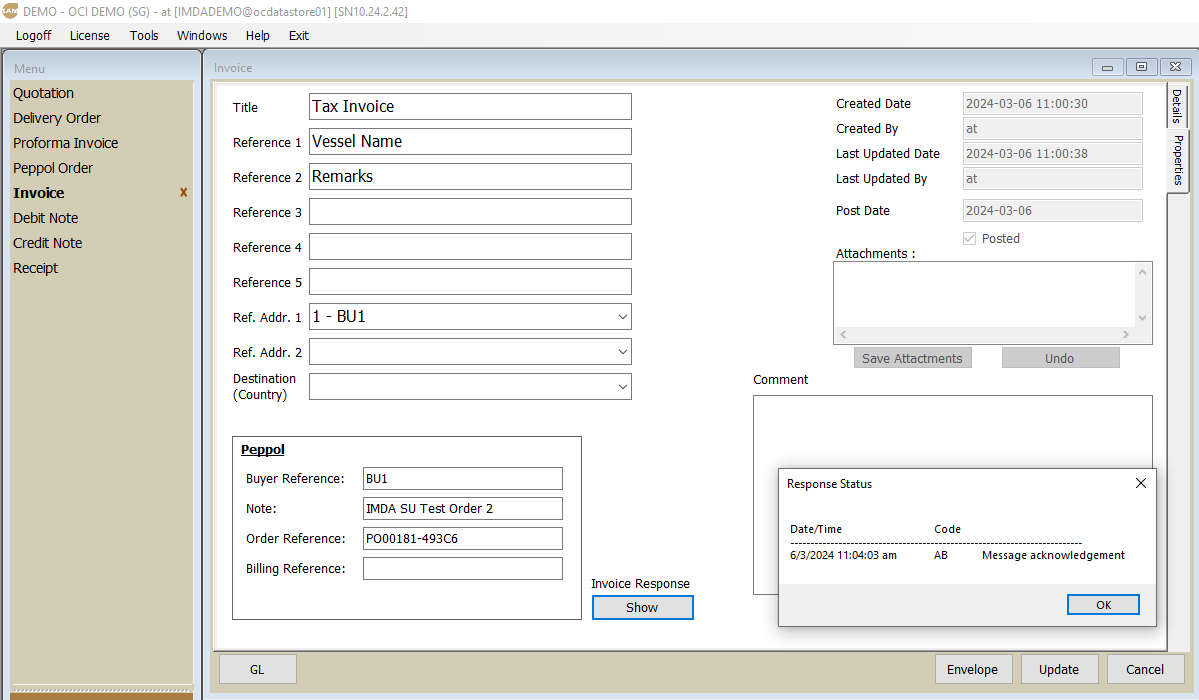Expand the Ref. Addr. 1 dropdown

pyautogui.click(x=622, y=317)
